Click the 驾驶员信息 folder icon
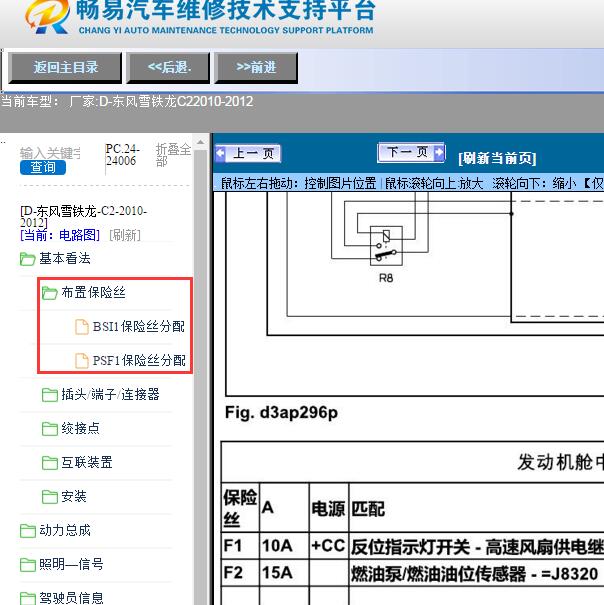 [x=27, y=599]
